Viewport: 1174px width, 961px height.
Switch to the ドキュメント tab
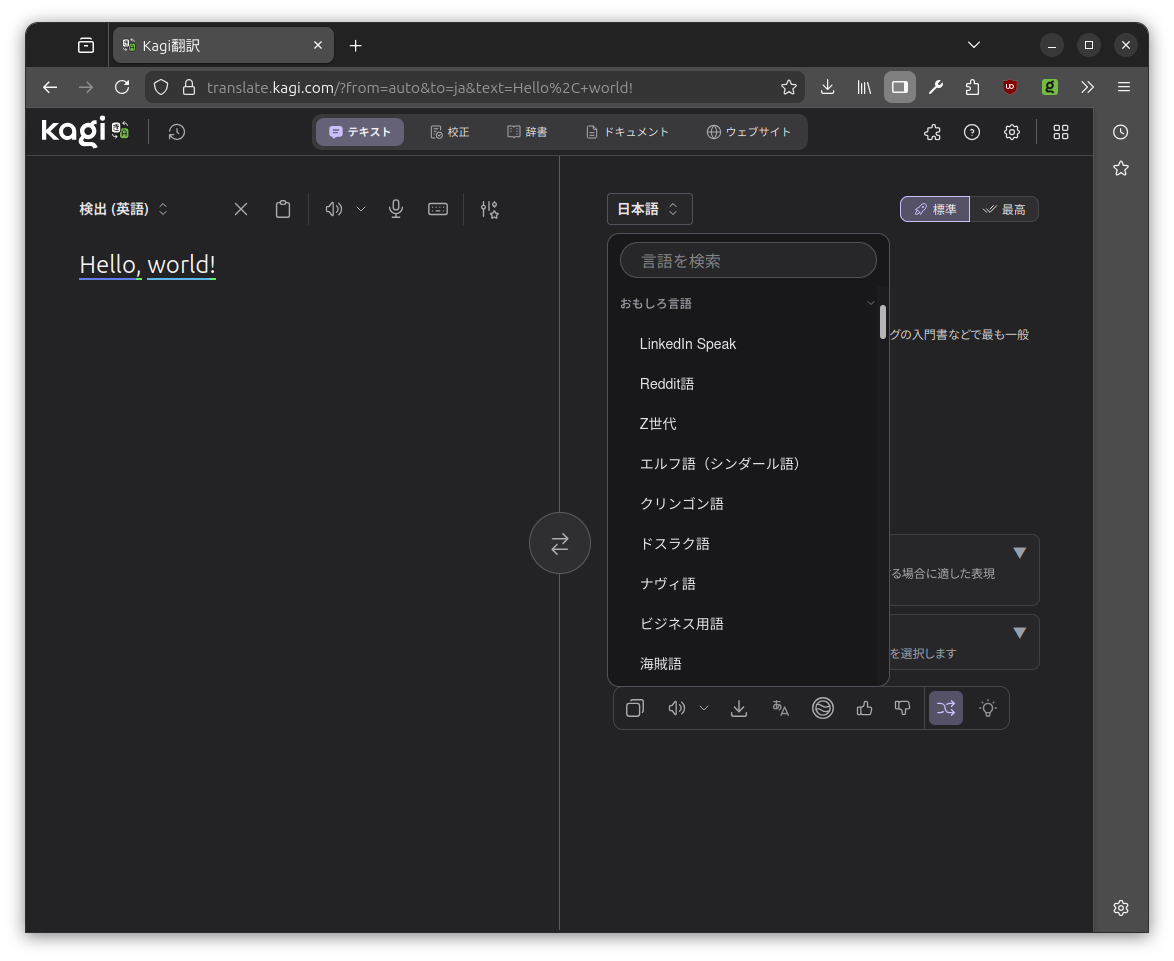click(627, 132)
